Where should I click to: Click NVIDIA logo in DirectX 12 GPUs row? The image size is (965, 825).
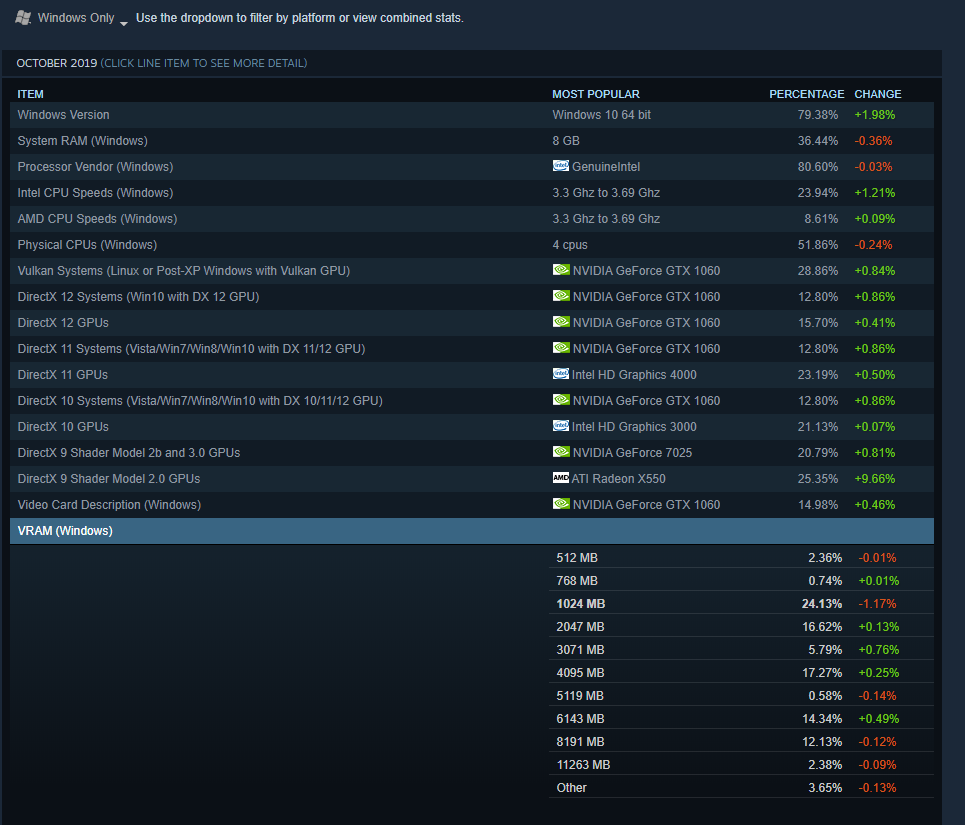click(x=561, y=321)
